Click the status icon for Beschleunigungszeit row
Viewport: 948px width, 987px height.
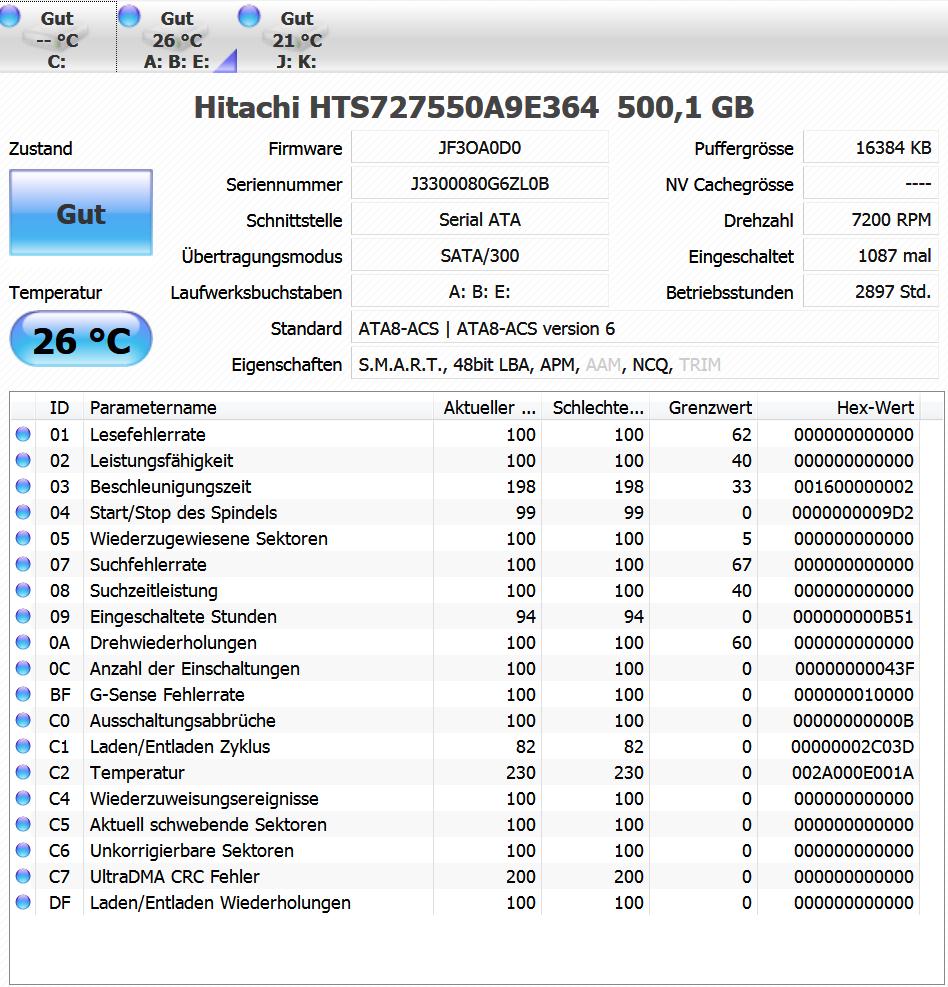23,486
